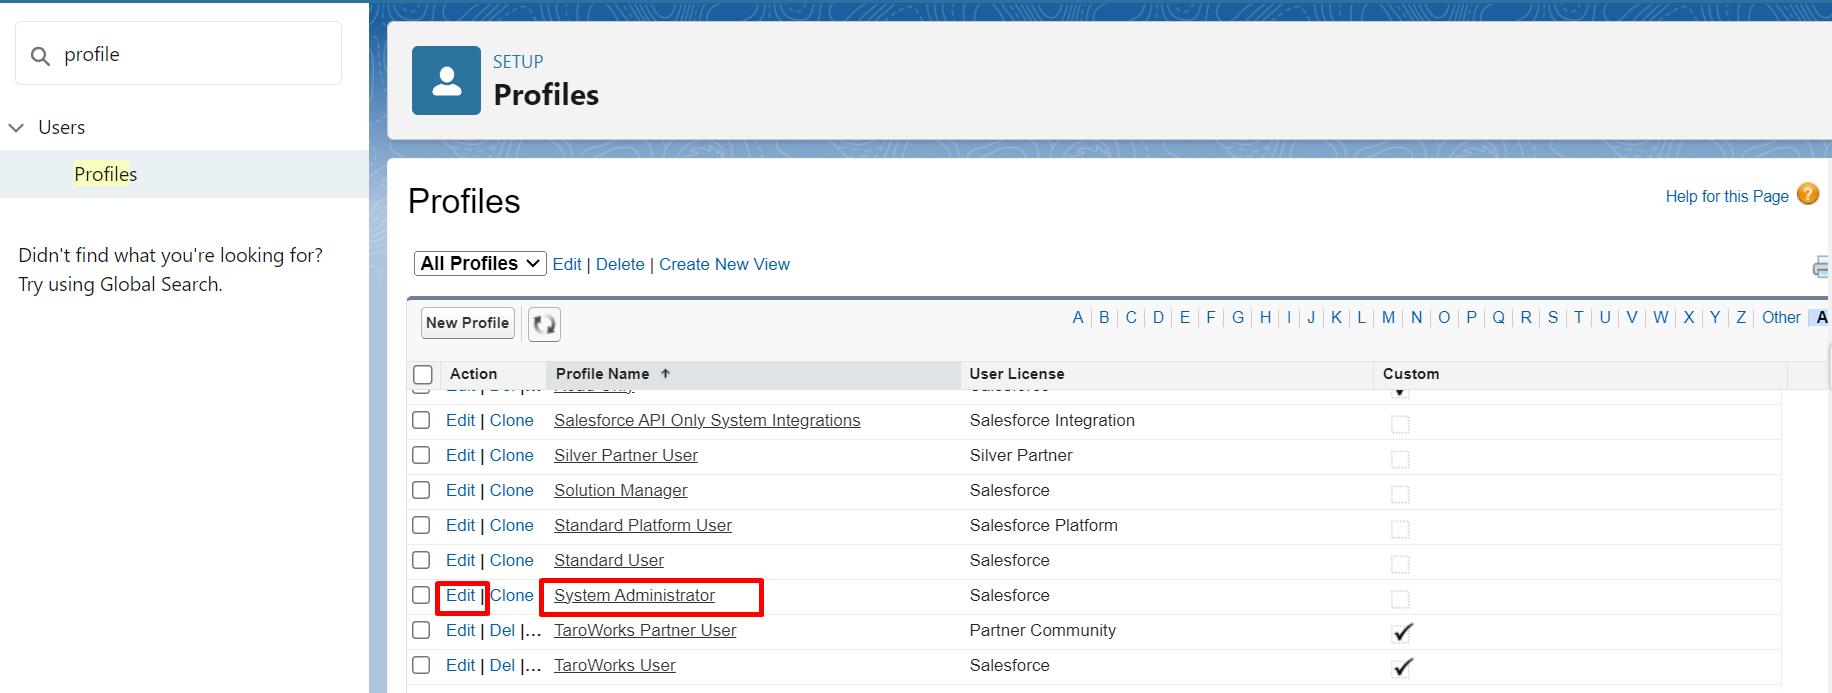Select Profiles in the setup sidebar
The width and height of the screenshot is (1832, 693).
105,174
